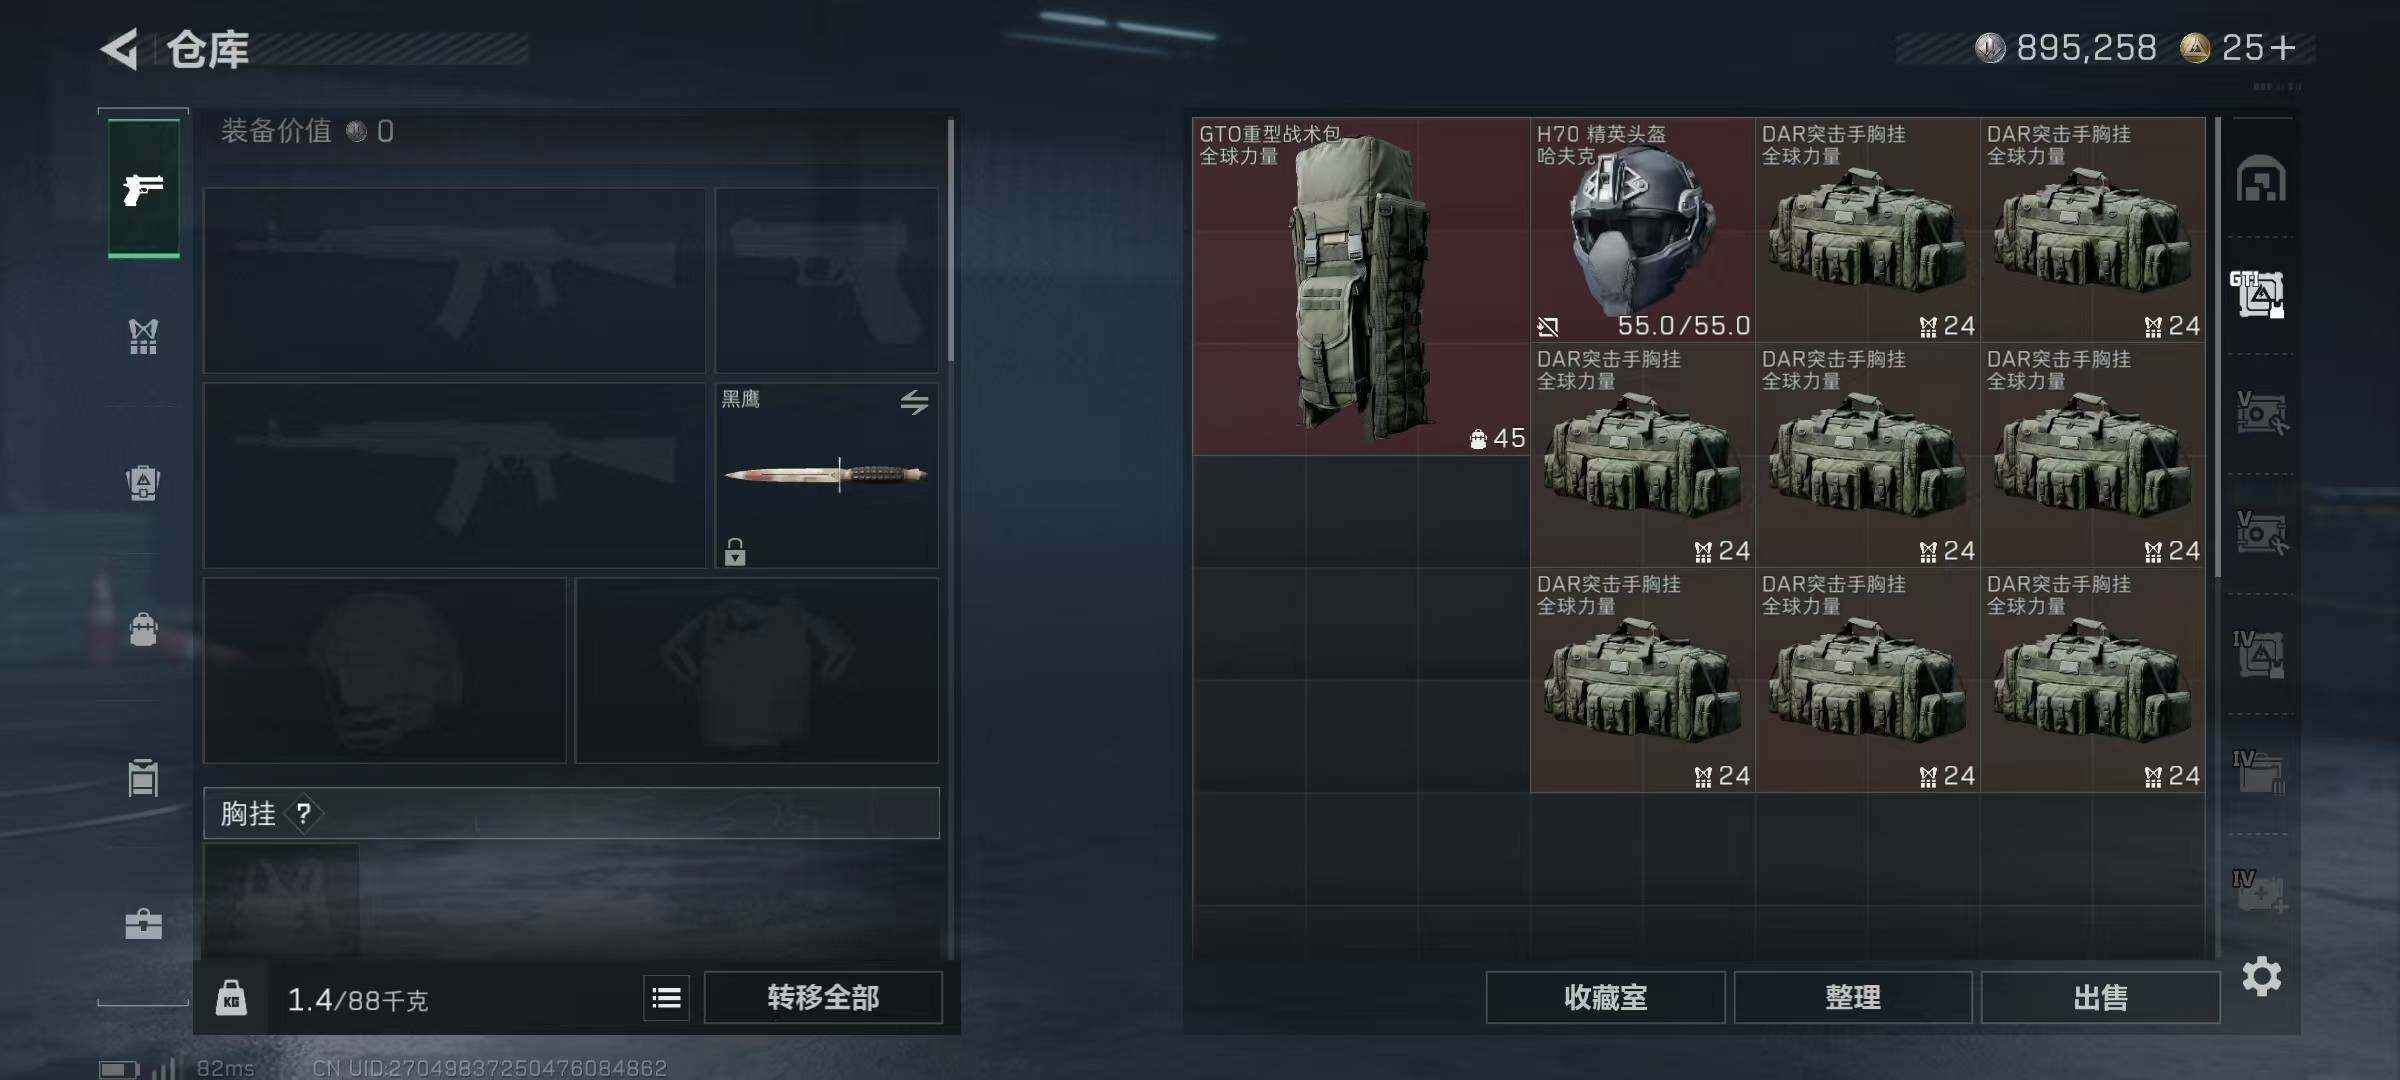Click 出售 sell button
Screen dimensions: 2400x1080
[x=2100, y=997]
